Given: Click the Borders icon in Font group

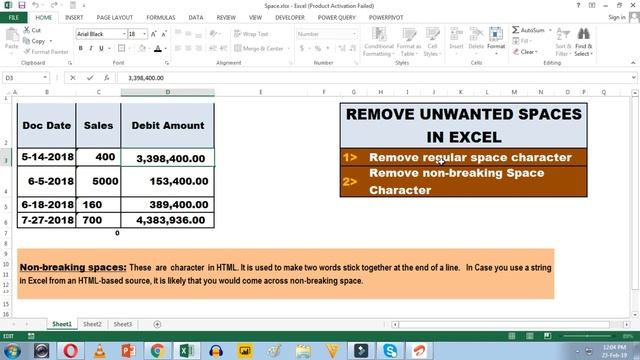Looking at the screenshot, I should click(121, 48).
